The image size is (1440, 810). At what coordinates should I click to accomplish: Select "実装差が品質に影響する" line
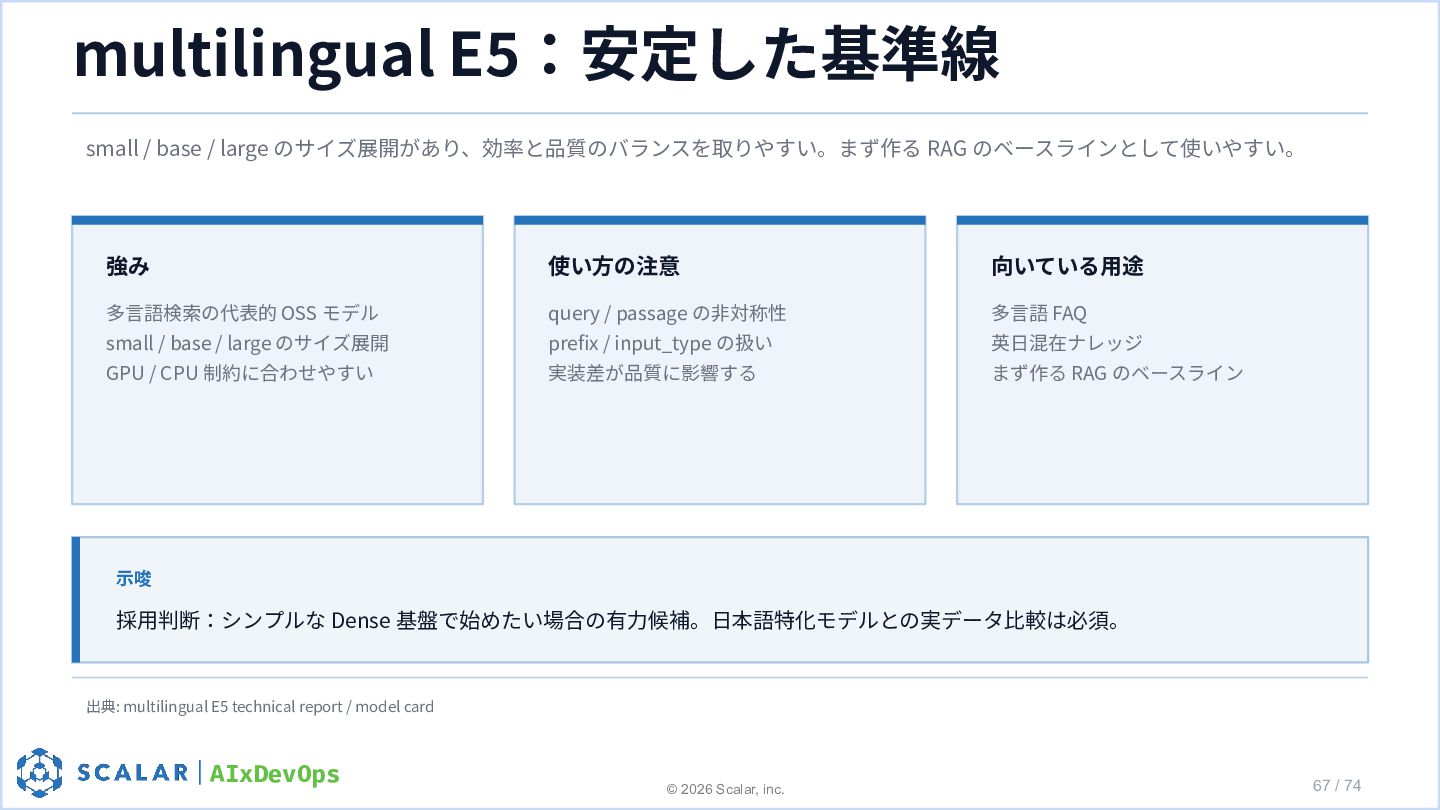[x=652, y=373]
